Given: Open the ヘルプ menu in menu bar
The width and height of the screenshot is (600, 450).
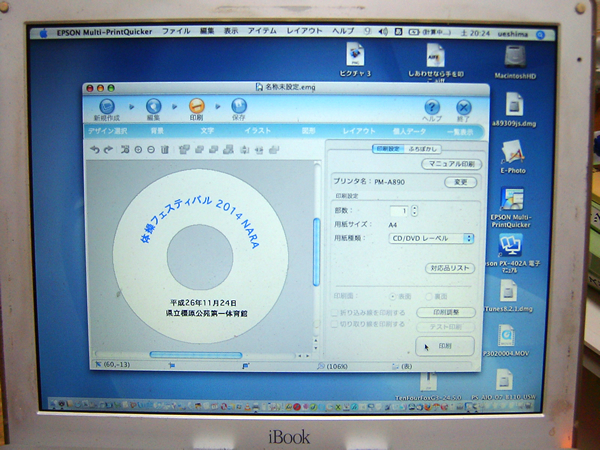Looking at the screenshot, I should [343, 31].
